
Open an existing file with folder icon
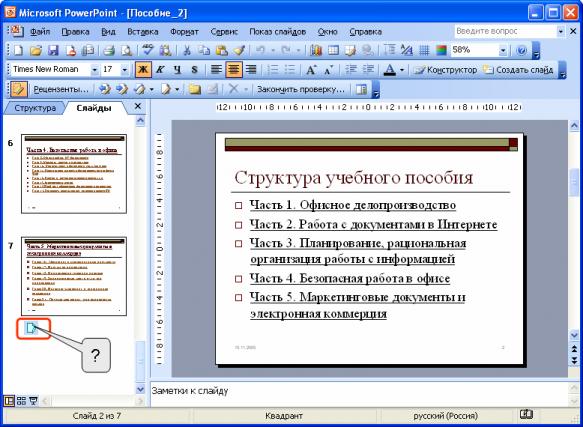pos(36,50)
